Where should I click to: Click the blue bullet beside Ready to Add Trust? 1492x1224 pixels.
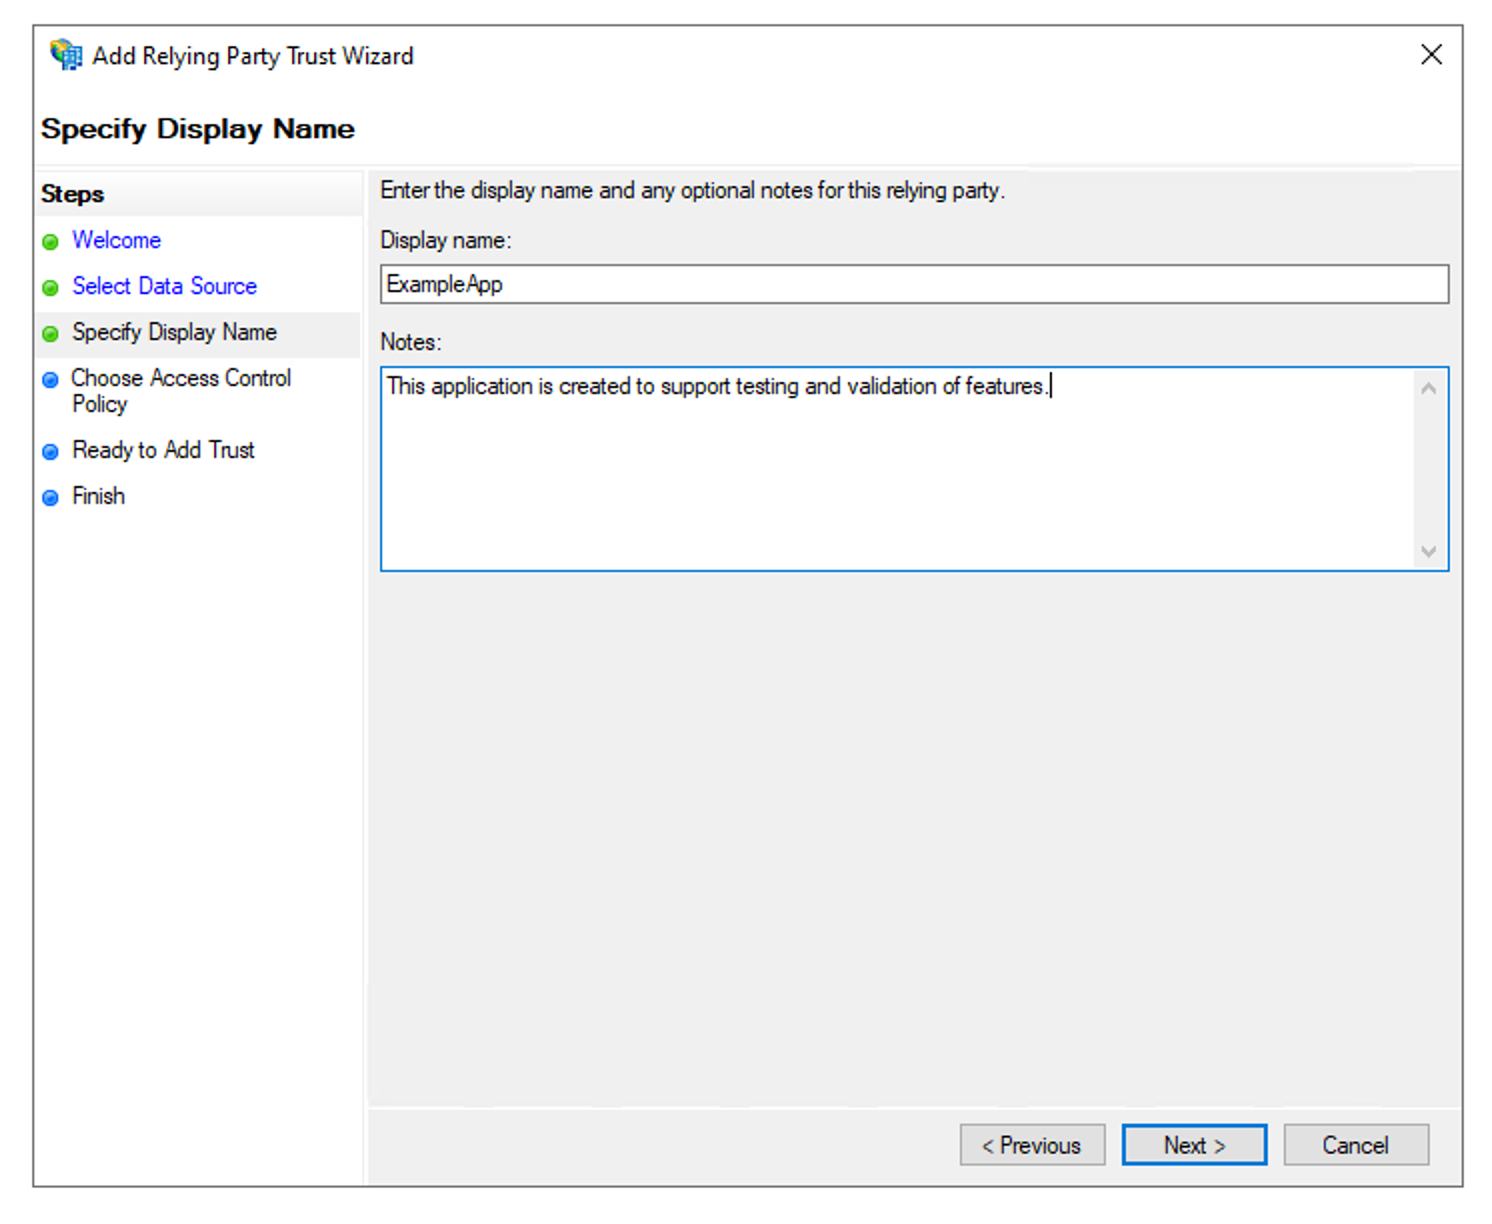50,451
